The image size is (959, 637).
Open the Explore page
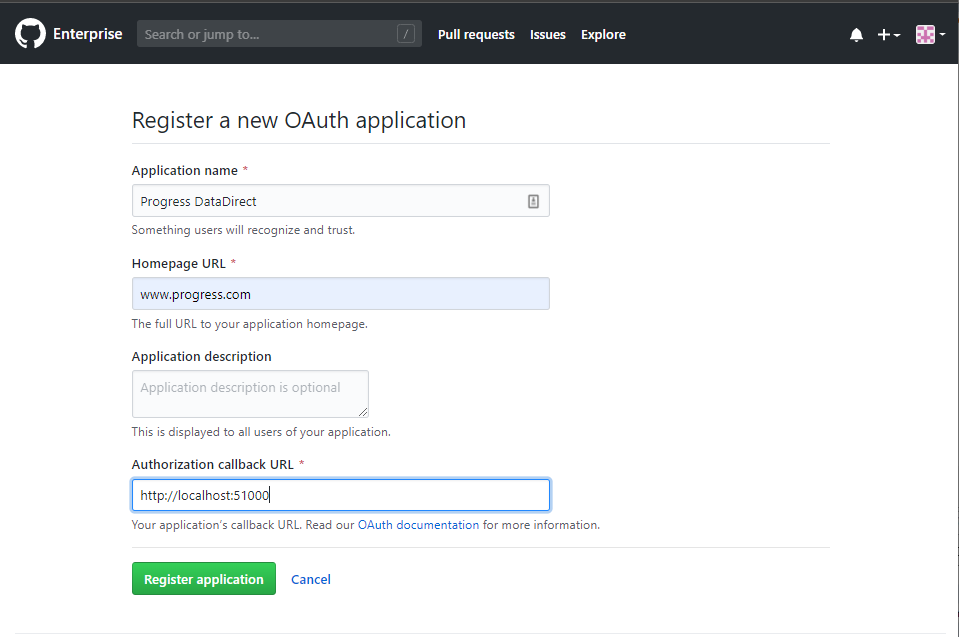point(603,35)
